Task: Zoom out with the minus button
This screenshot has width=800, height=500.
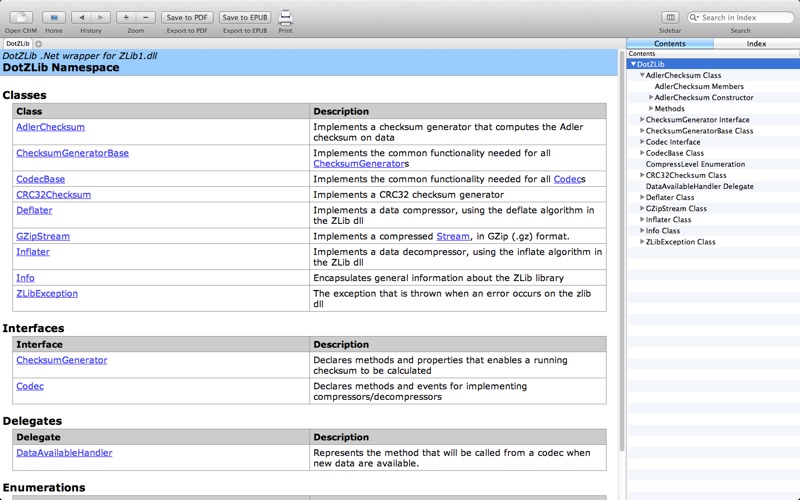Action: pyautogui.click(x=145, y=17)
